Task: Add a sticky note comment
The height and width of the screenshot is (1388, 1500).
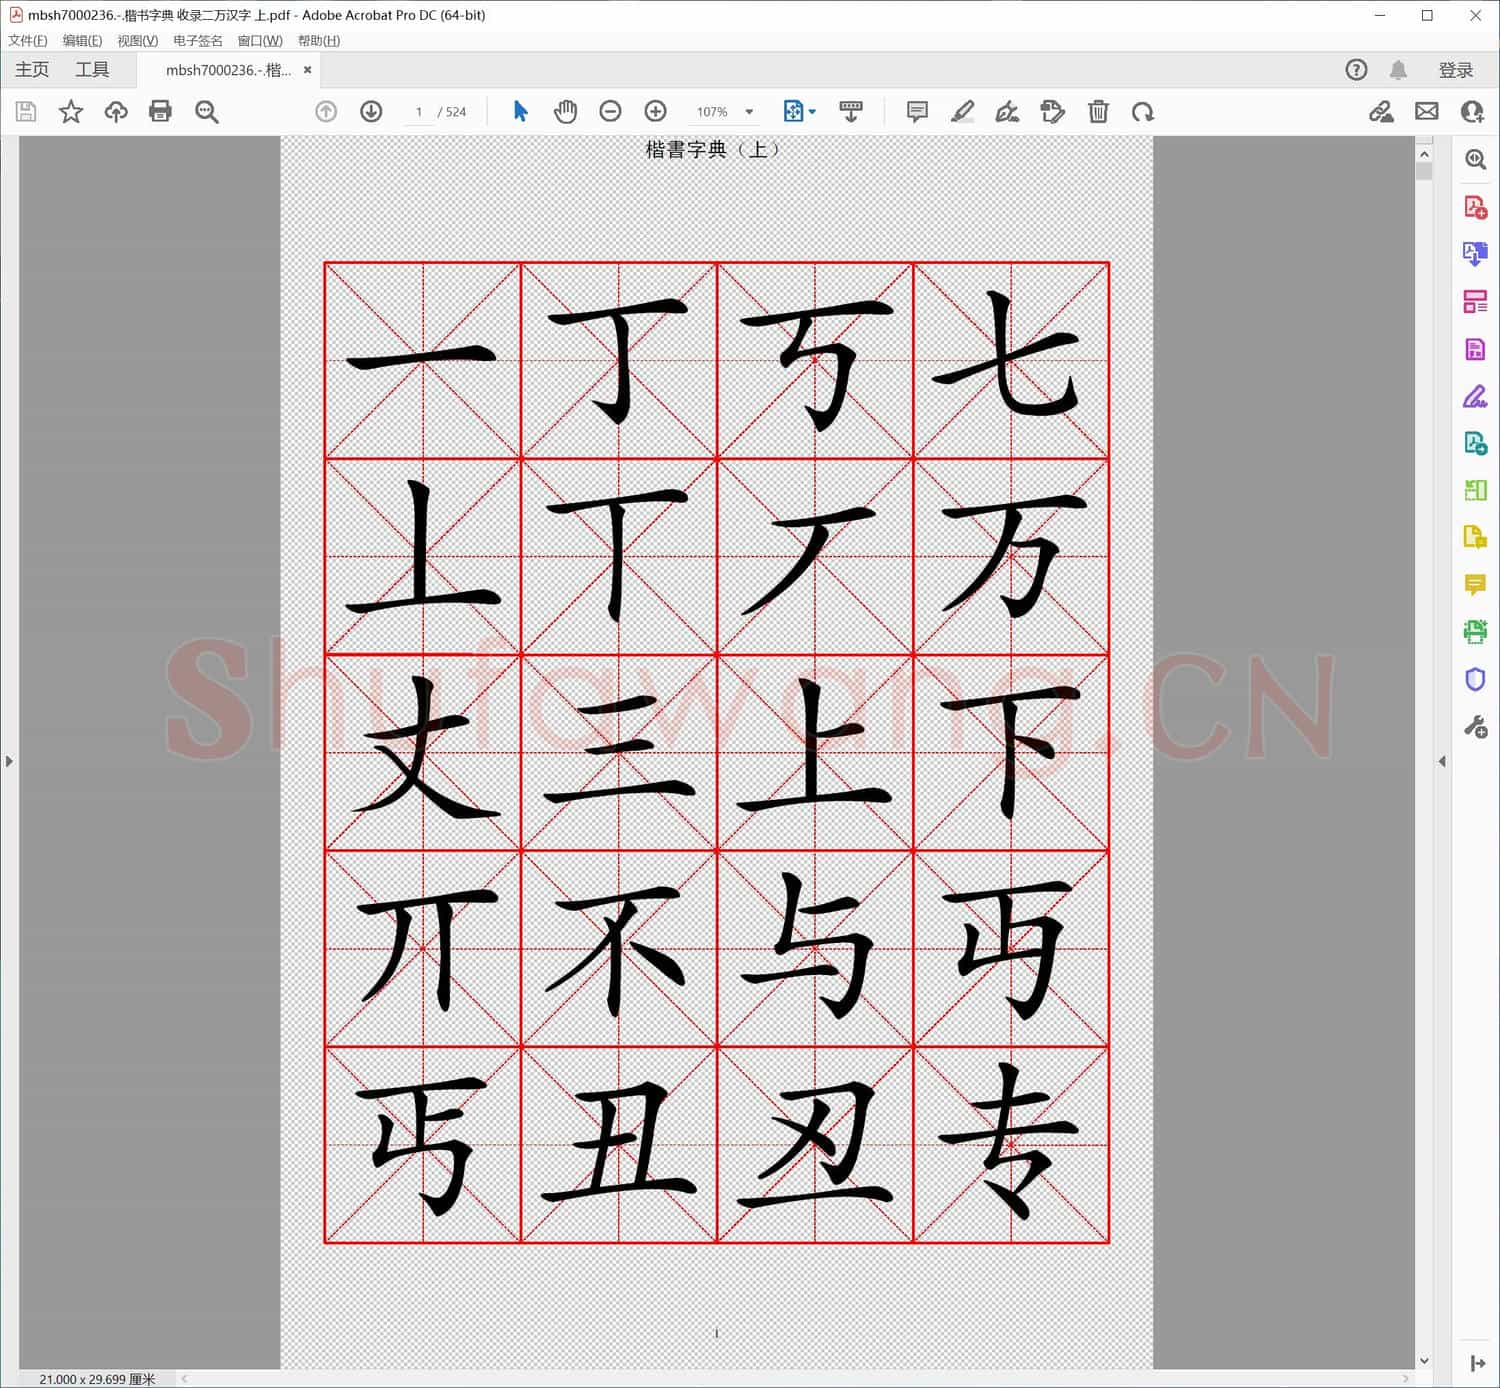Action: [x=916, y=111]
